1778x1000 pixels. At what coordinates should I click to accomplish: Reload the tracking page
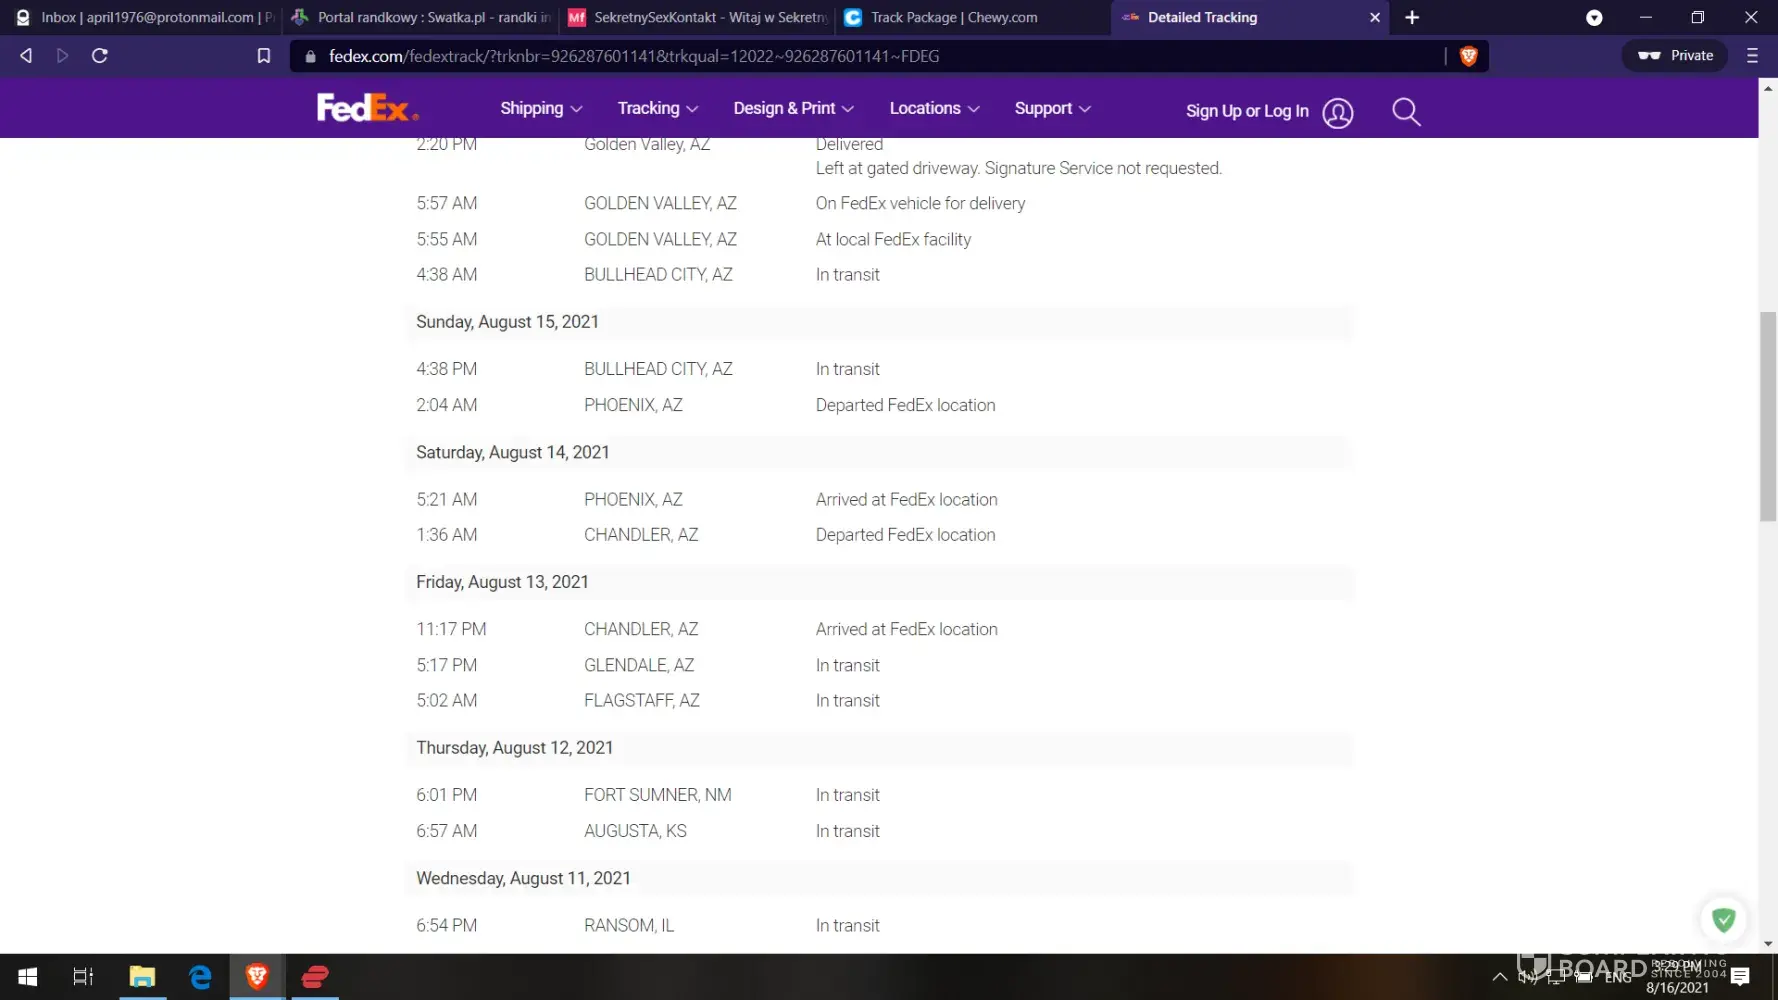100,56
